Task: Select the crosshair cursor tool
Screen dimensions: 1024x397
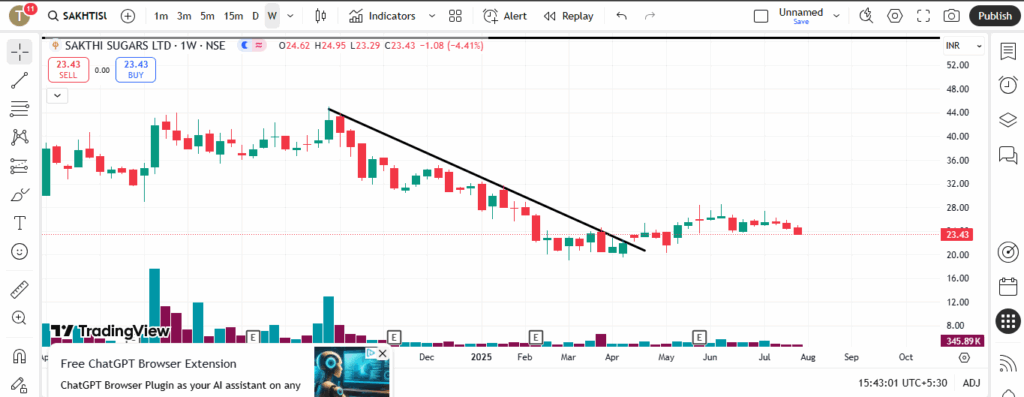Action: pos(20,52)
